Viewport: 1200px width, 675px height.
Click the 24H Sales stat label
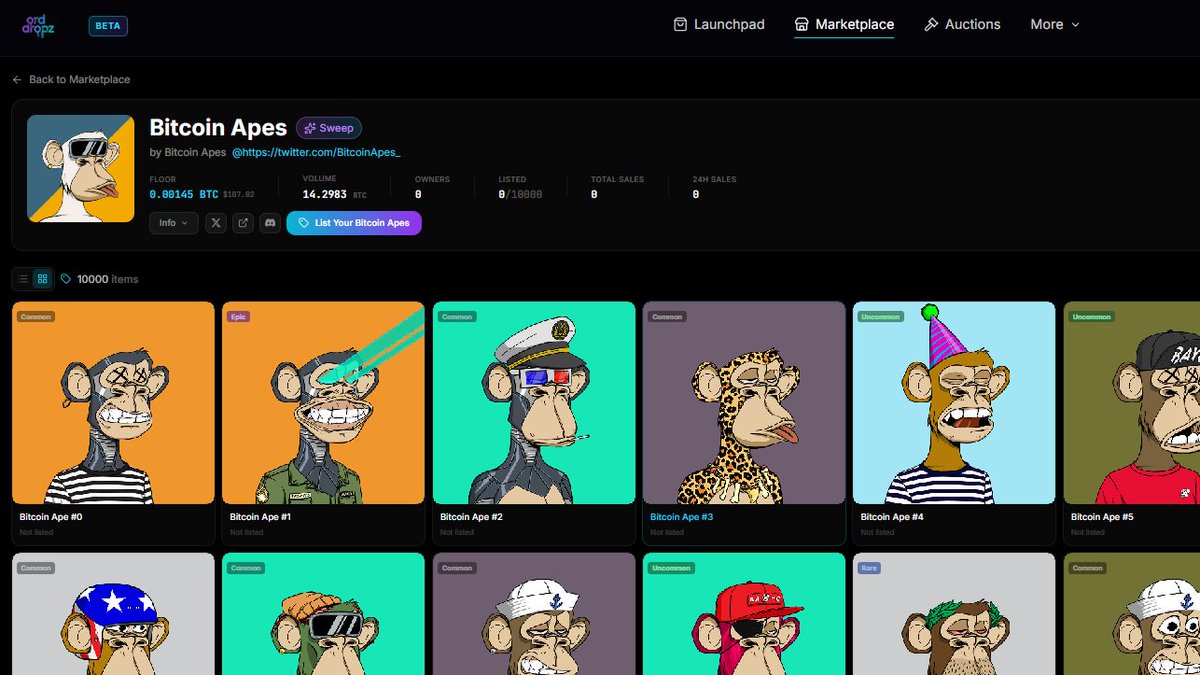pos(714,179)
